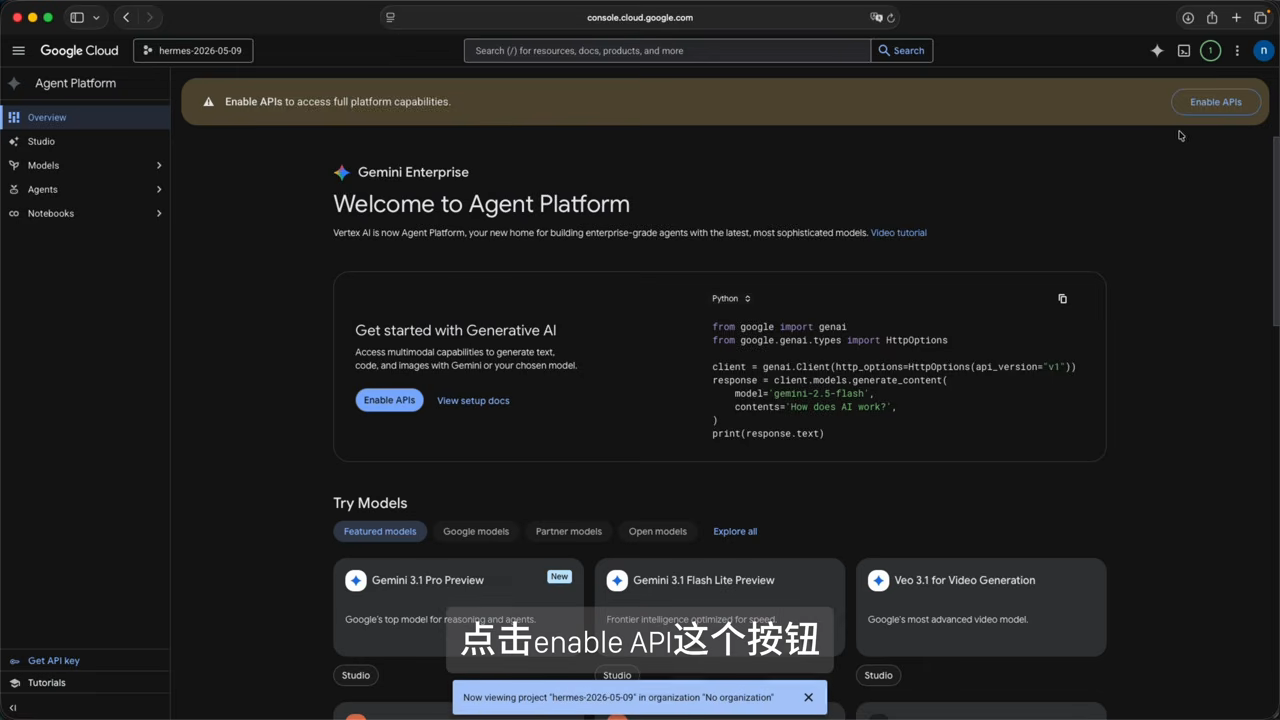Open the notifications badge showing 1
Viewport: 1280px width, 720px height.
[x=1210, y=50]
